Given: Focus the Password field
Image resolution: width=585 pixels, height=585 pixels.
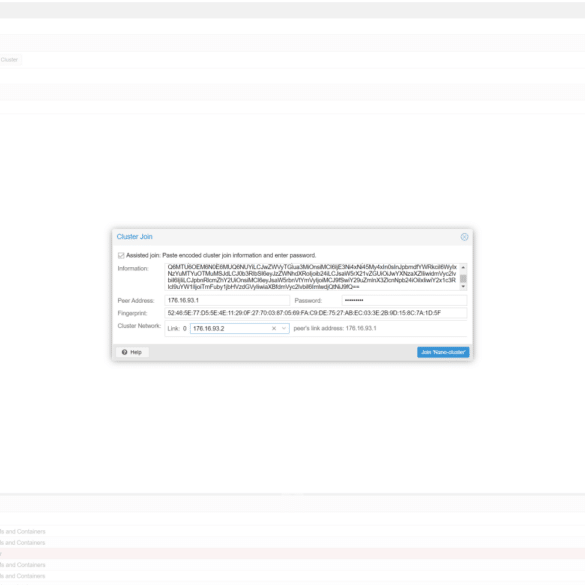Looking at the screenshot, I should [404, 300].
